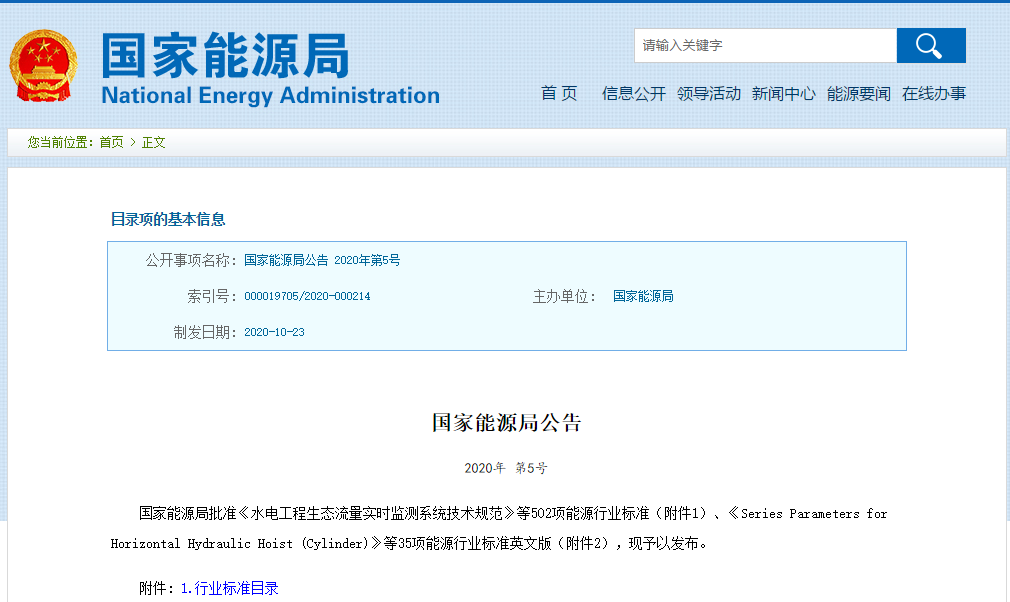Click 正文 in the breadcrumb trail

coord(154,143)
